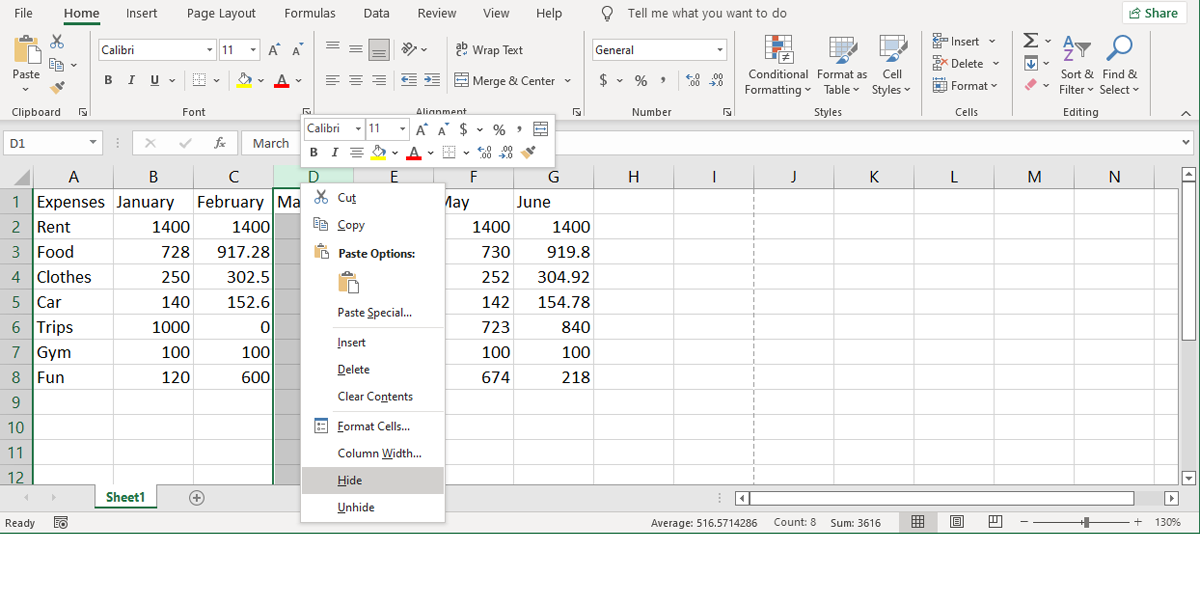Click ribbon Increase Decimal button
The width and height of the screenshot is (1200, 600).
(693, 80)
